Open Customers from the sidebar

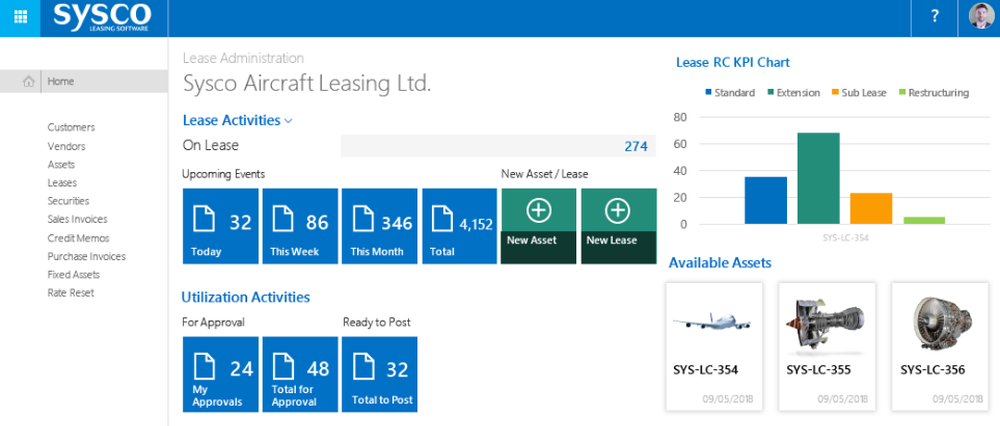point(71,127)
